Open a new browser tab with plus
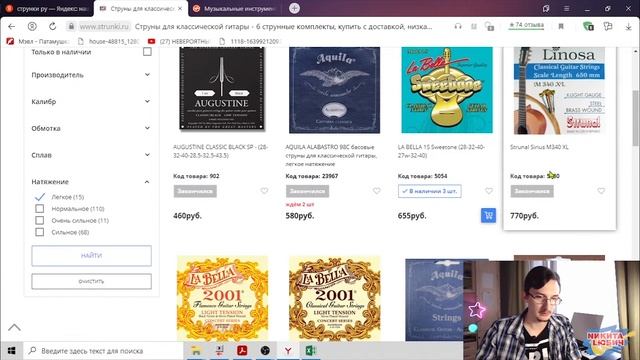This screenshot has width=640, height=360. 294,8
